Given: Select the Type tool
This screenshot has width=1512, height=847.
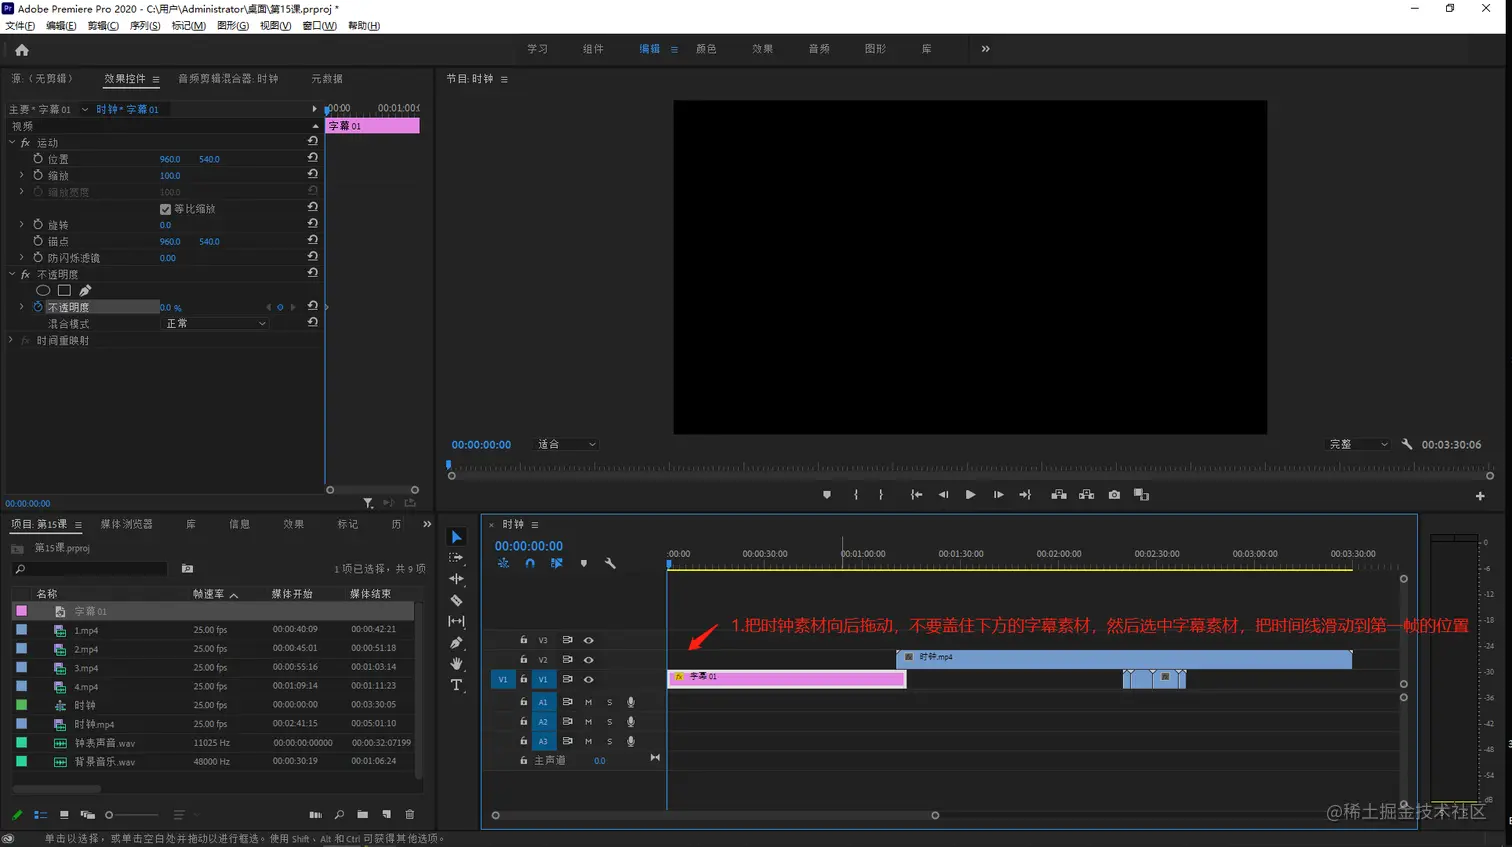Looking at the screenshot, I should click(457, 685).
